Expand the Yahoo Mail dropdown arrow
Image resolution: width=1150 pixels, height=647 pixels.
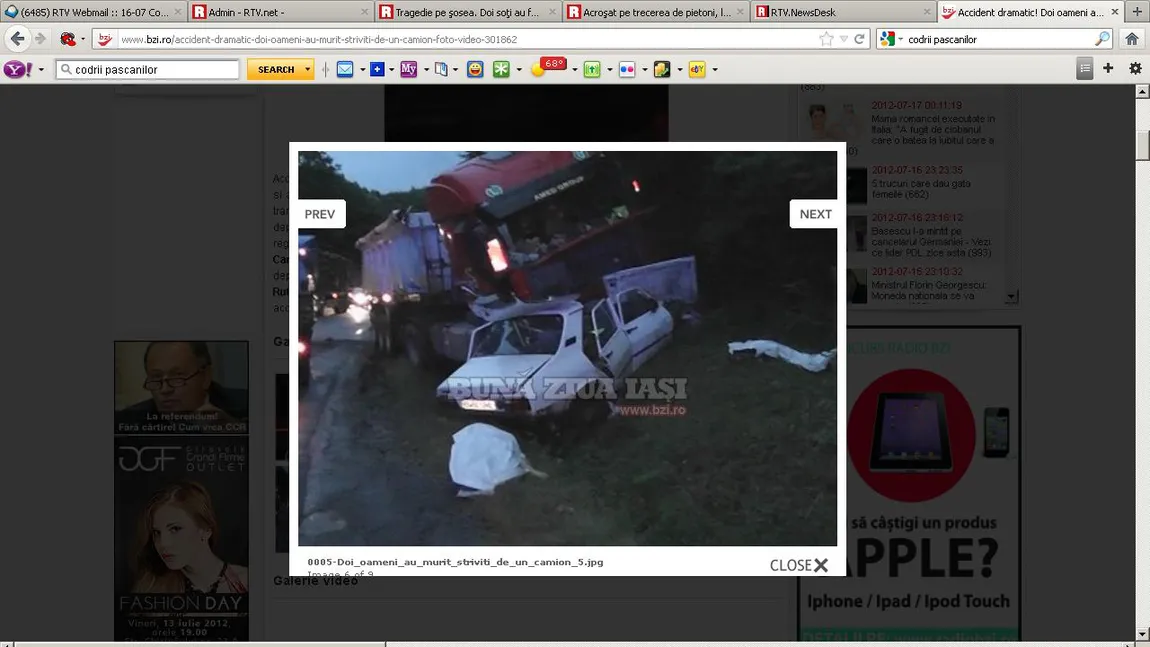point(362,70)
